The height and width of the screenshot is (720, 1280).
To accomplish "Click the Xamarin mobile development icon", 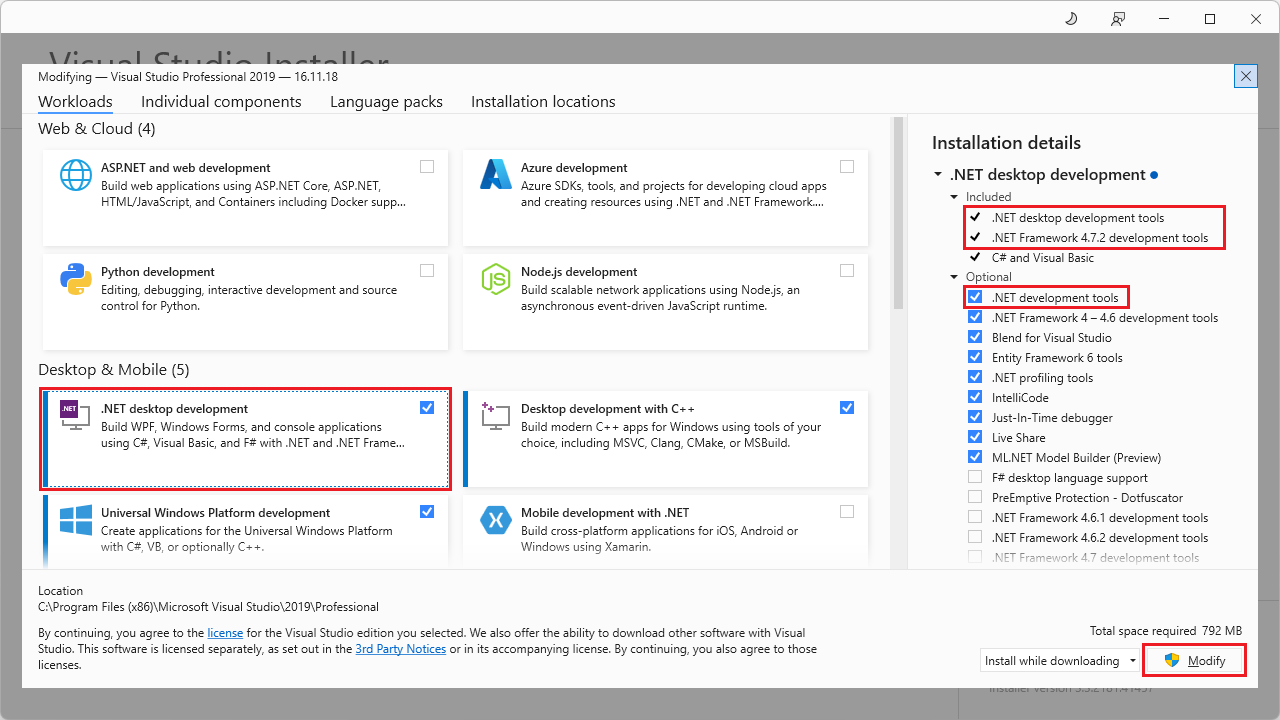I will 495,519.
